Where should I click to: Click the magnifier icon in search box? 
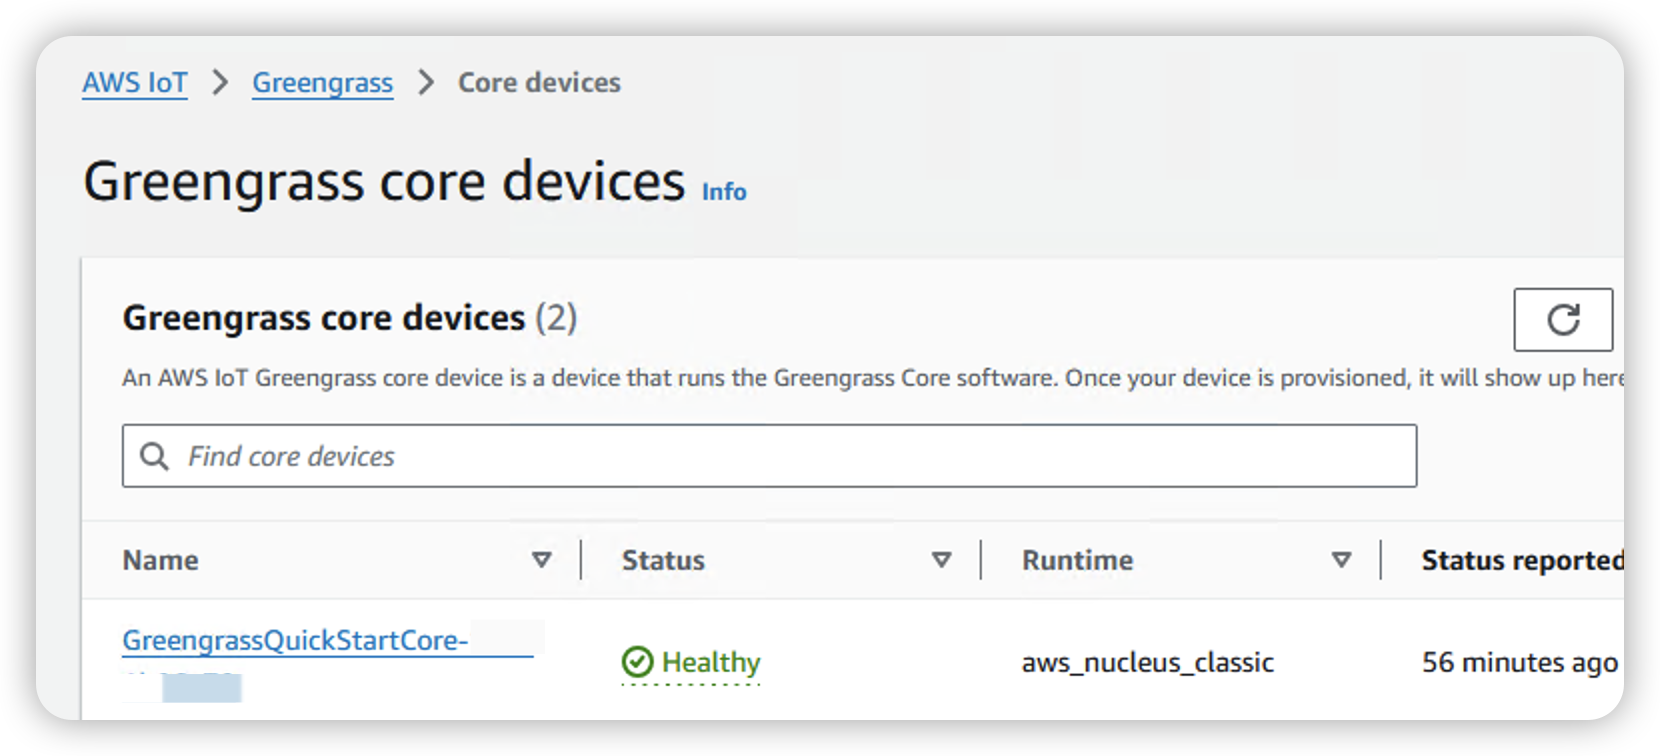tap(154, 456)
